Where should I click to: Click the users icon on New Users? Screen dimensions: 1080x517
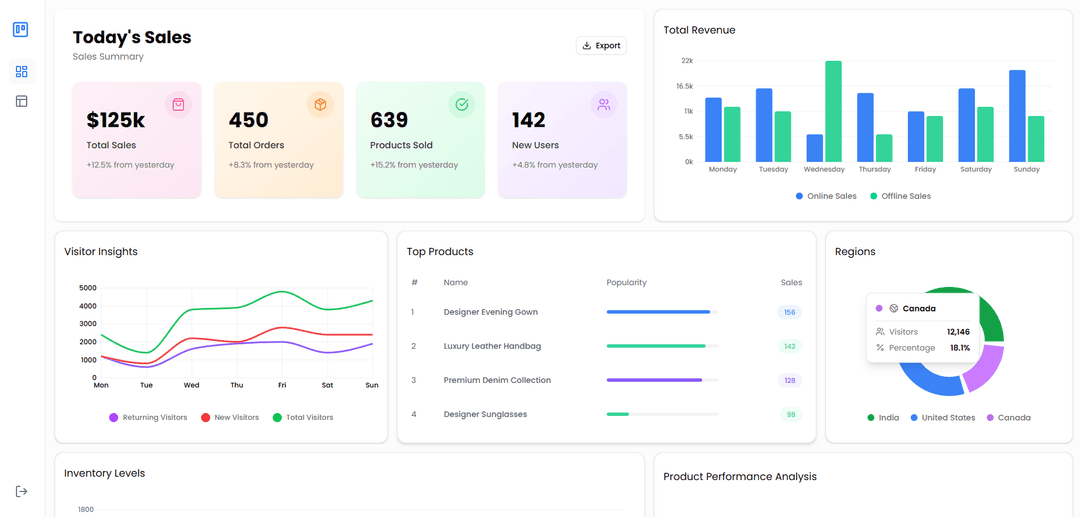(603, 104)
